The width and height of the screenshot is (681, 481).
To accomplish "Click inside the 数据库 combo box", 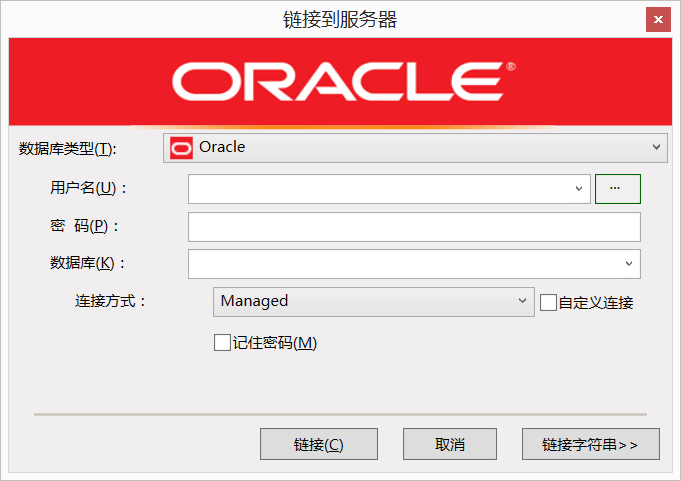I will pos(414,264).
